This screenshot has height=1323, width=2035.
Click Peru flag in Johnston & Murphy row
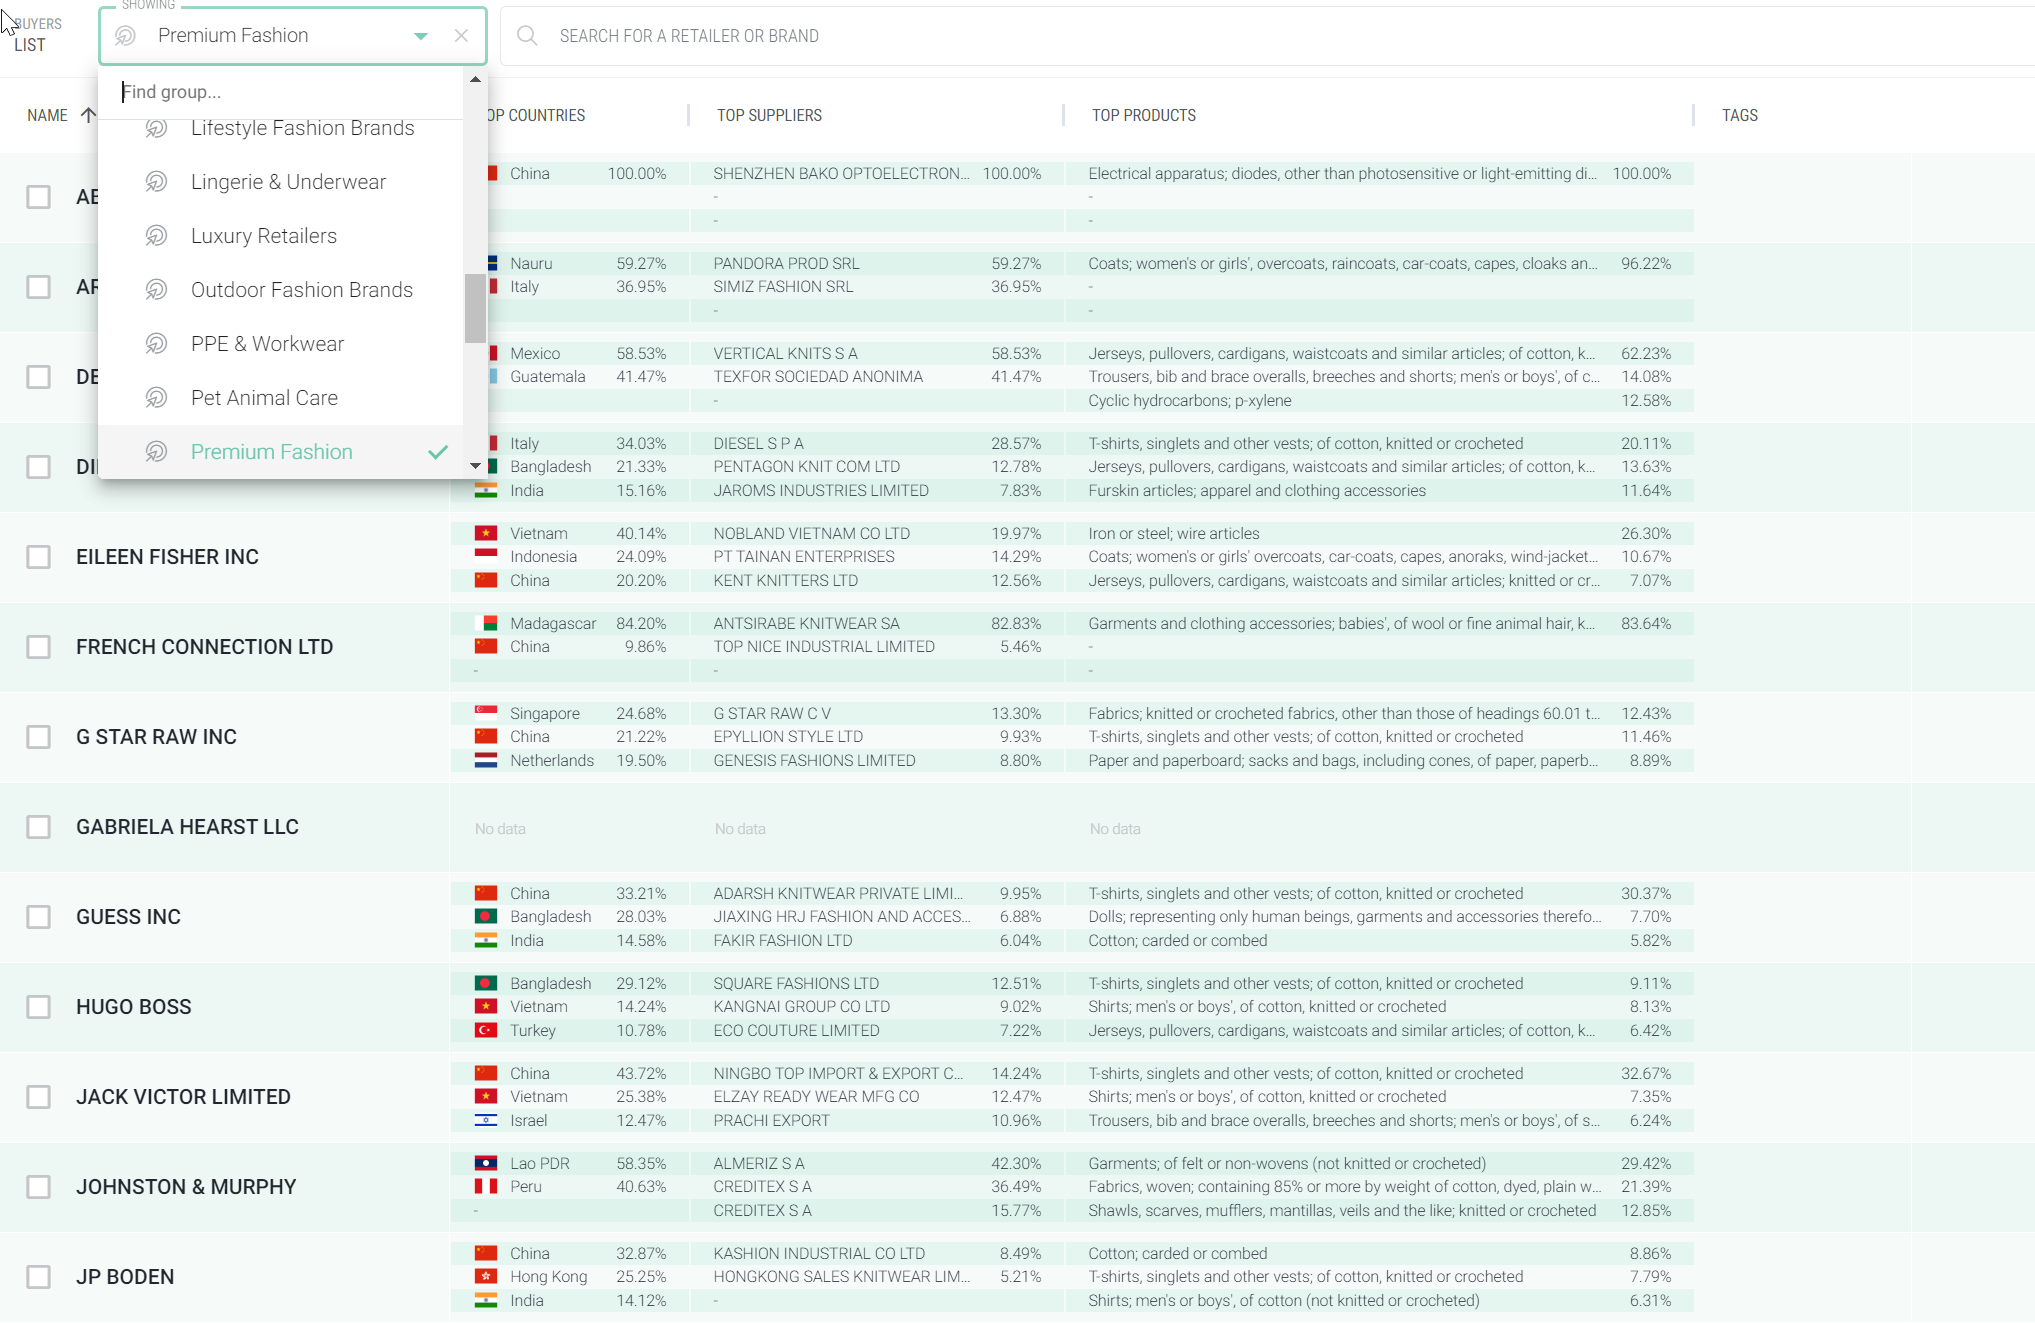tap(486, 1187)
